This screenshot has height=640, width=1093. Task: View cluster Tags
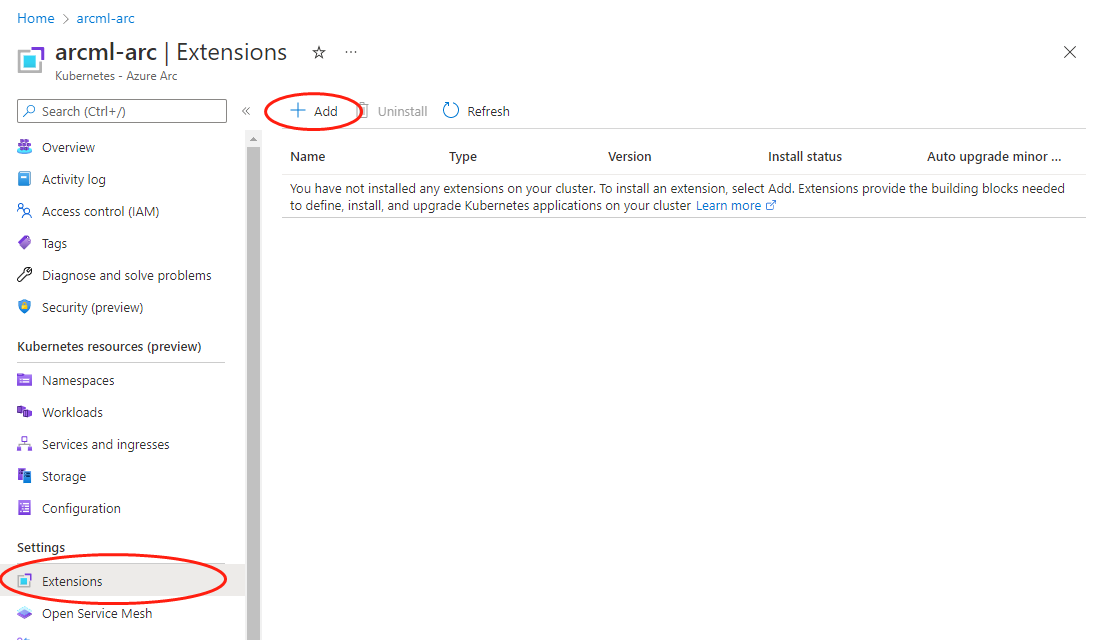(x=57, y=242)
